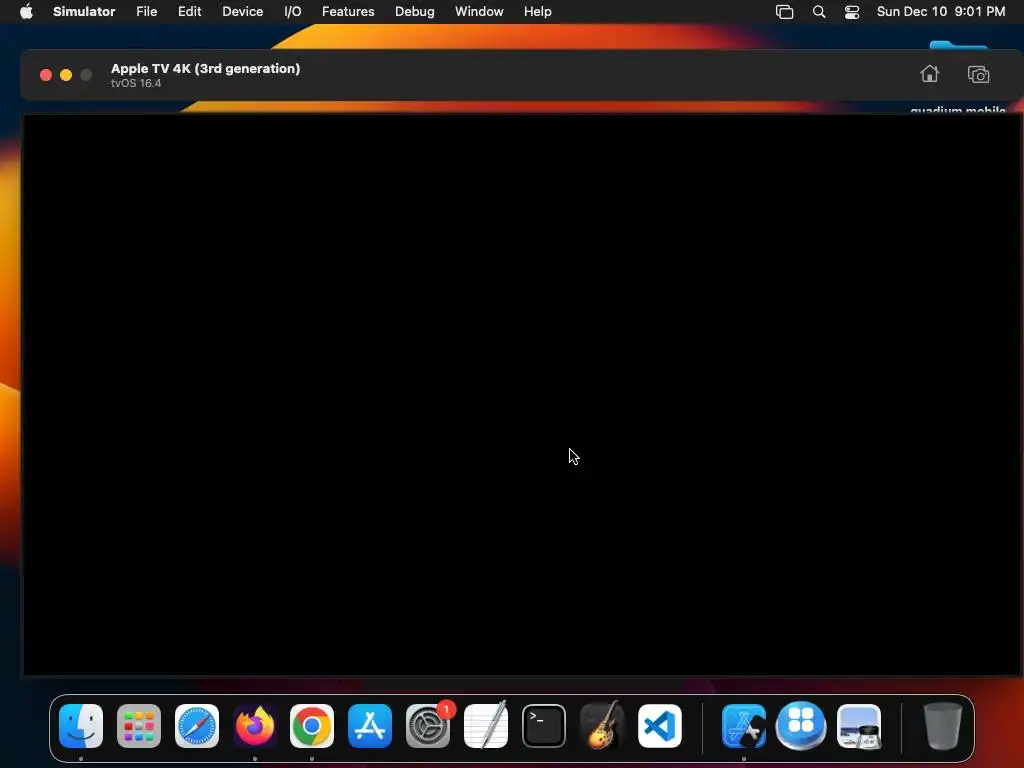This screenshot has height=768, width=1024.
Task: Click the tvOS 16.4 subtitle text
Action: [x=136, y=84]
